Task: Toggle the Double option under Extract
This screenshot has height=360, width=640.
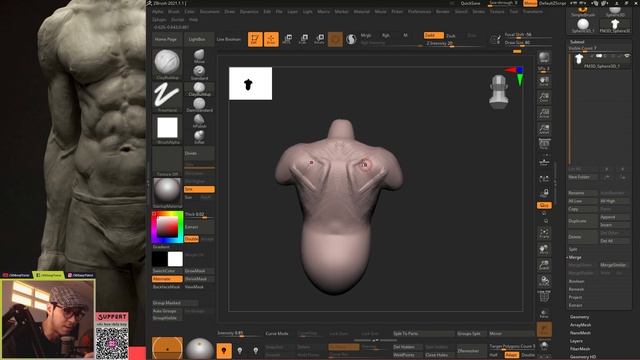Action: tap(191, 239)
